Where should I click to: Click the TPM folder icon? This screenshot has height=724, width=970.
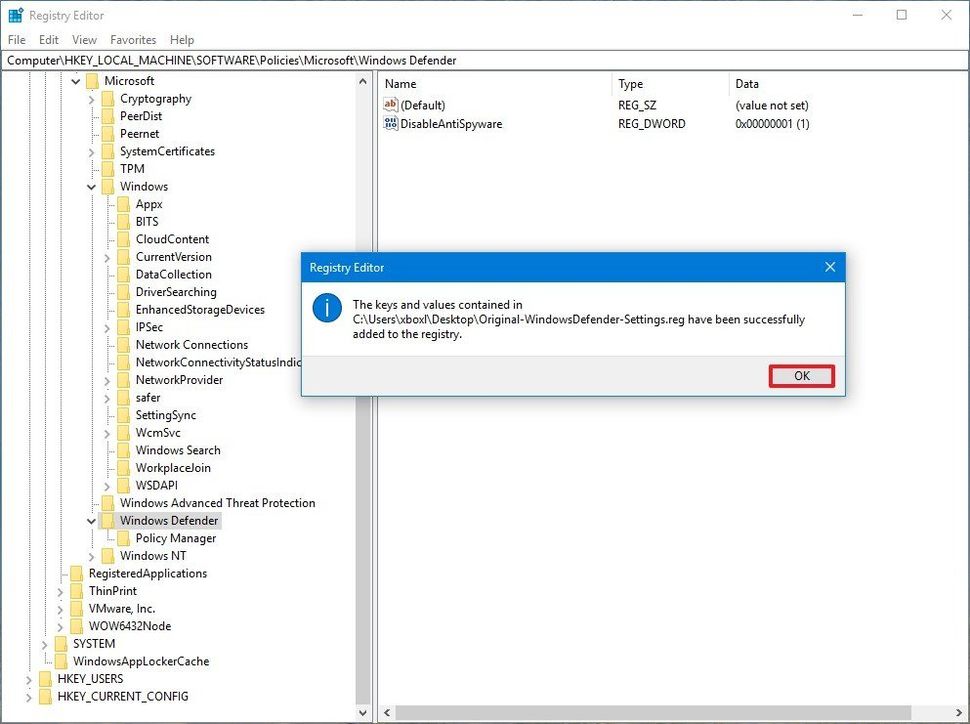110,169
